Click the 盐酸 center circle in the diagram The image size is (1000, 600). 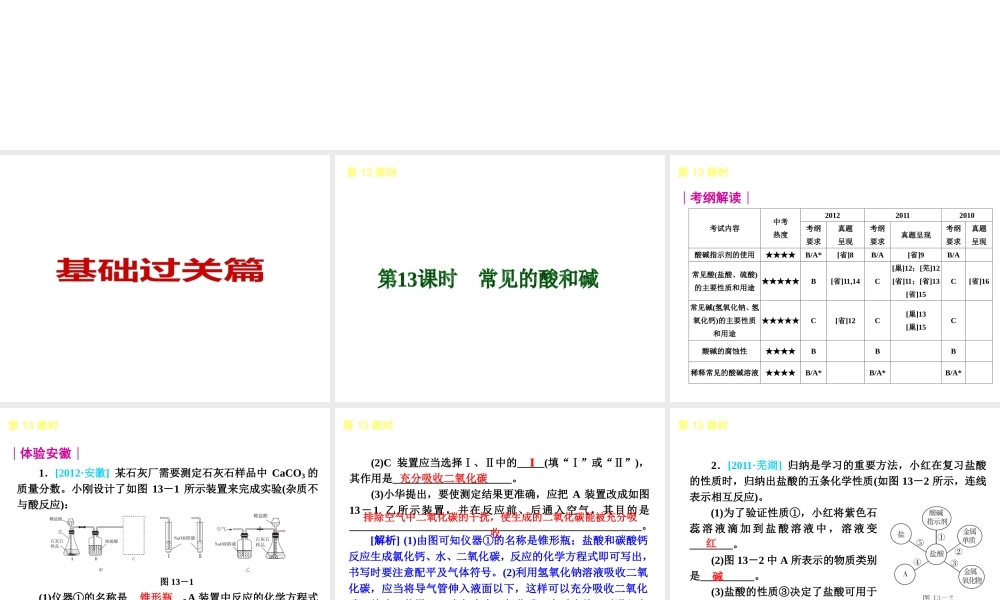[936, 553]
